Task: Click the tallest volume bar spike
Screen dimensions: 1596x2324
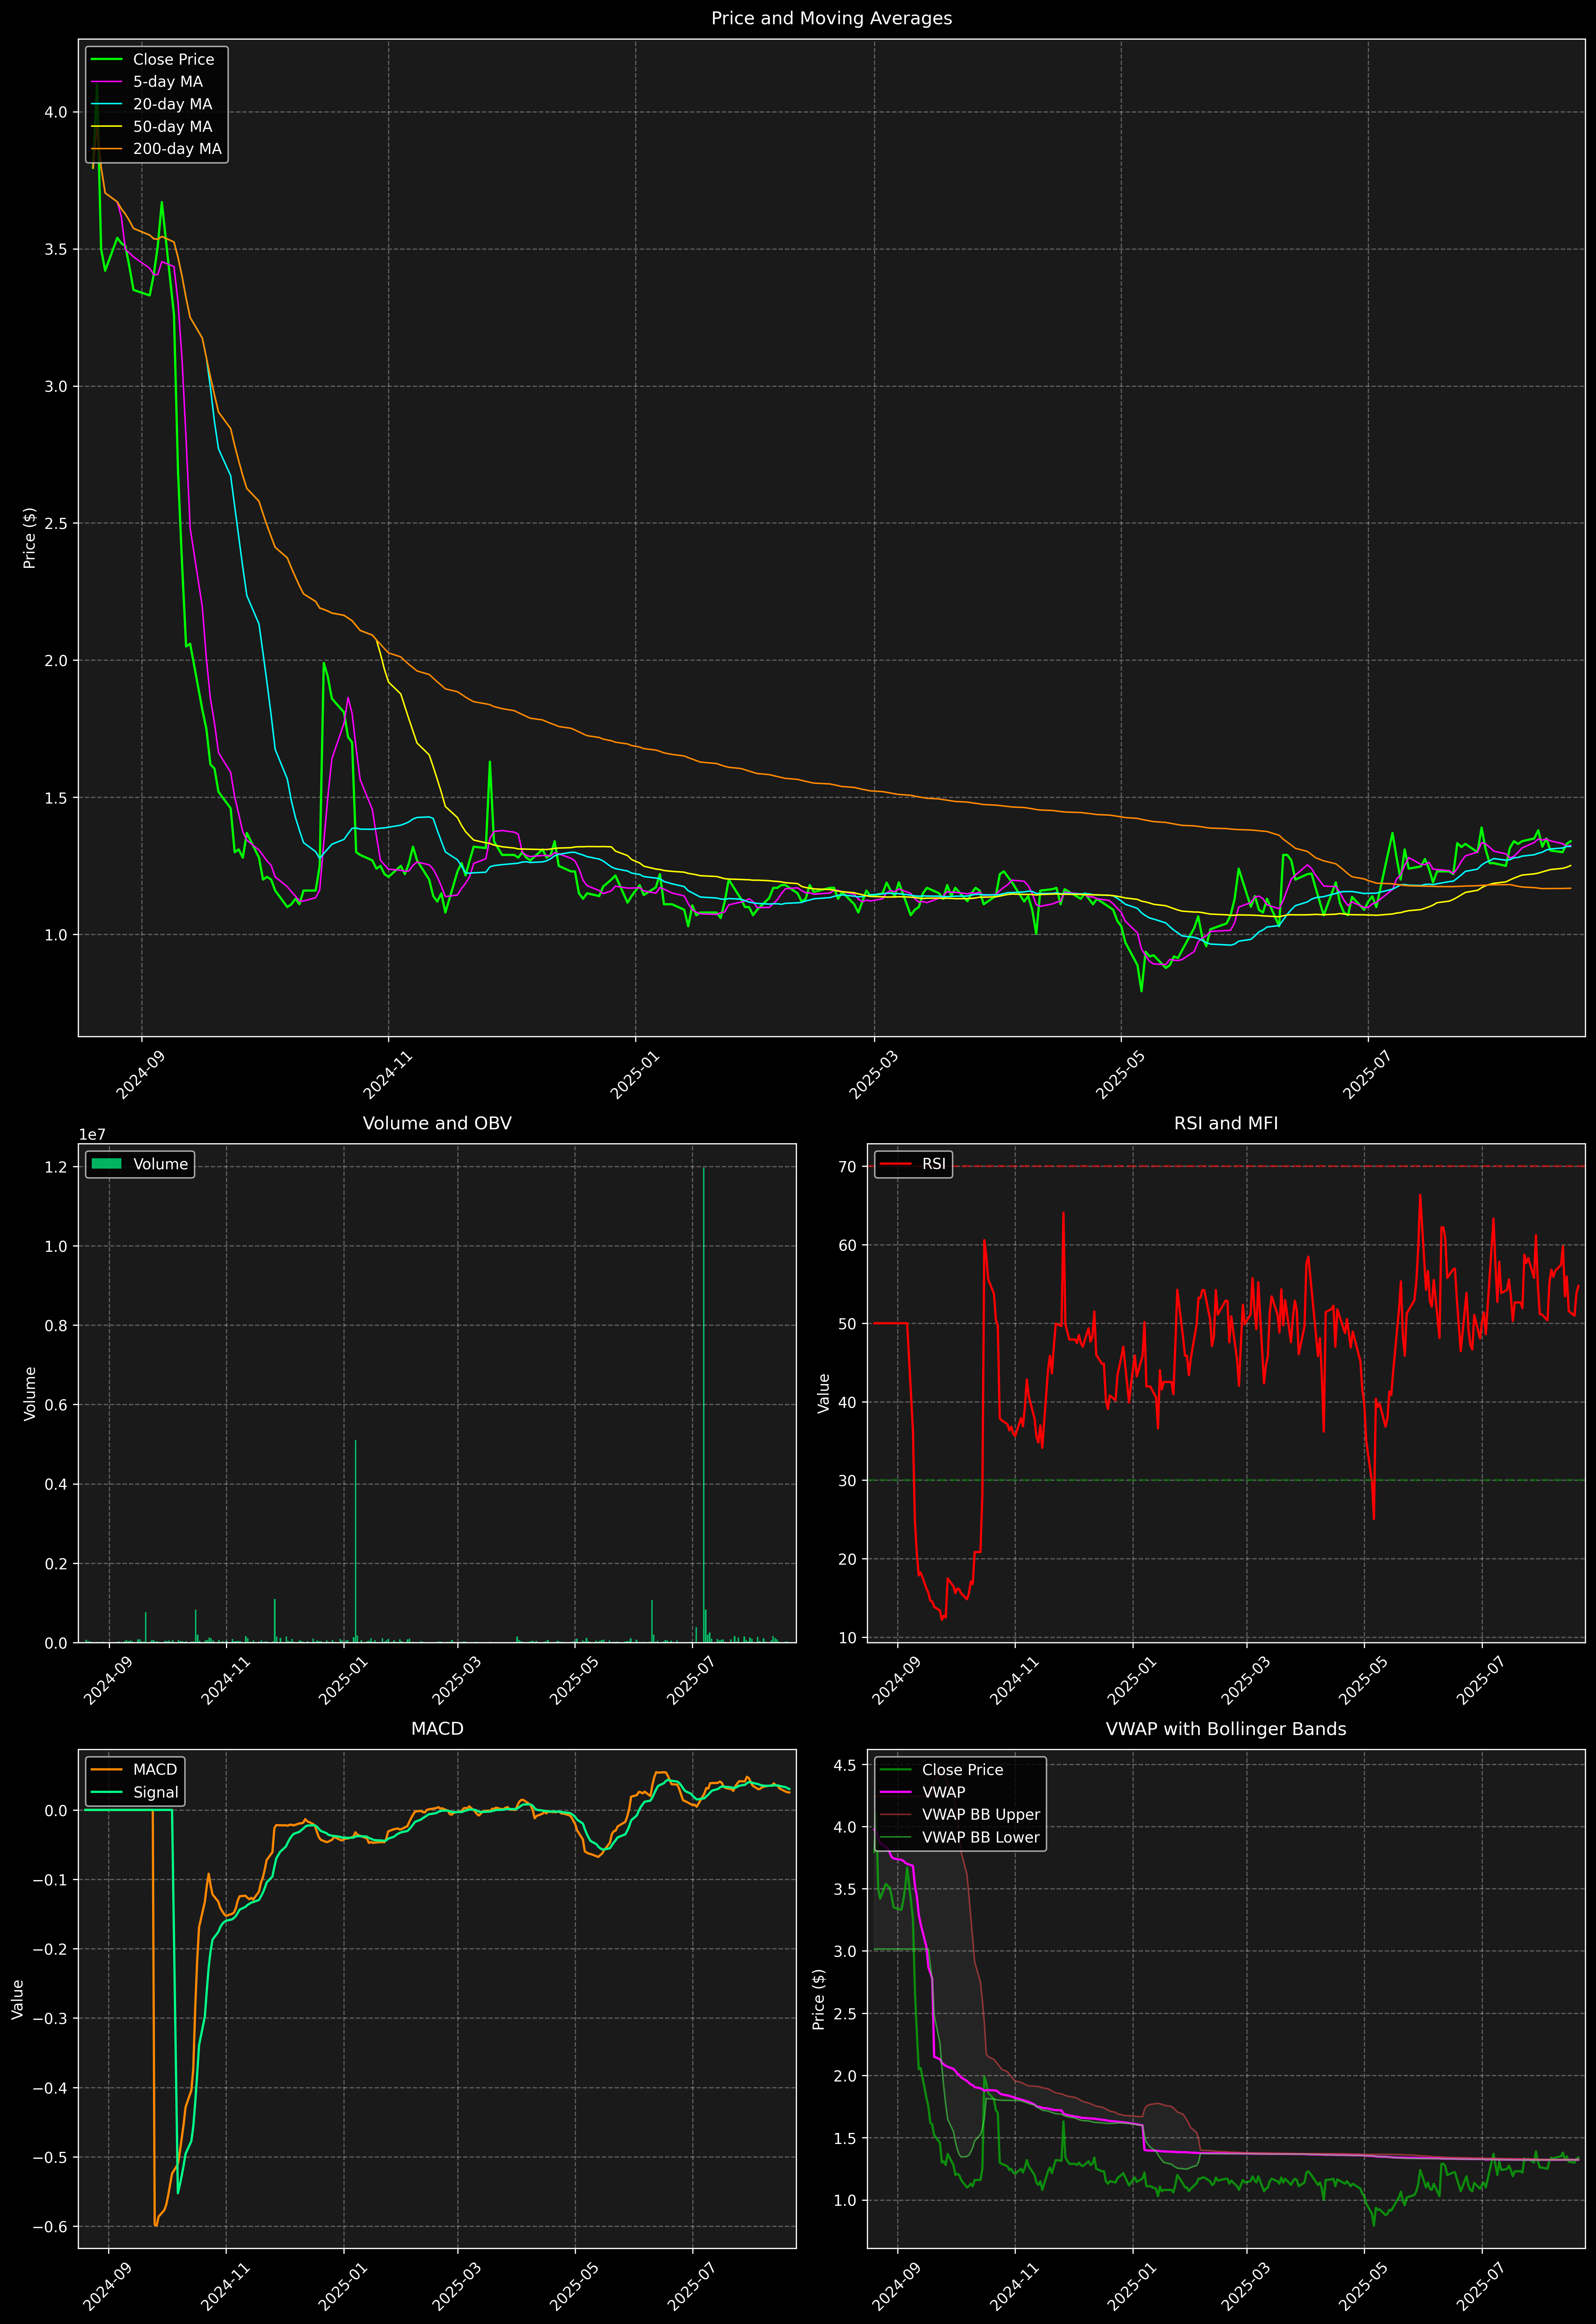Action: (x=704, y=1400)
